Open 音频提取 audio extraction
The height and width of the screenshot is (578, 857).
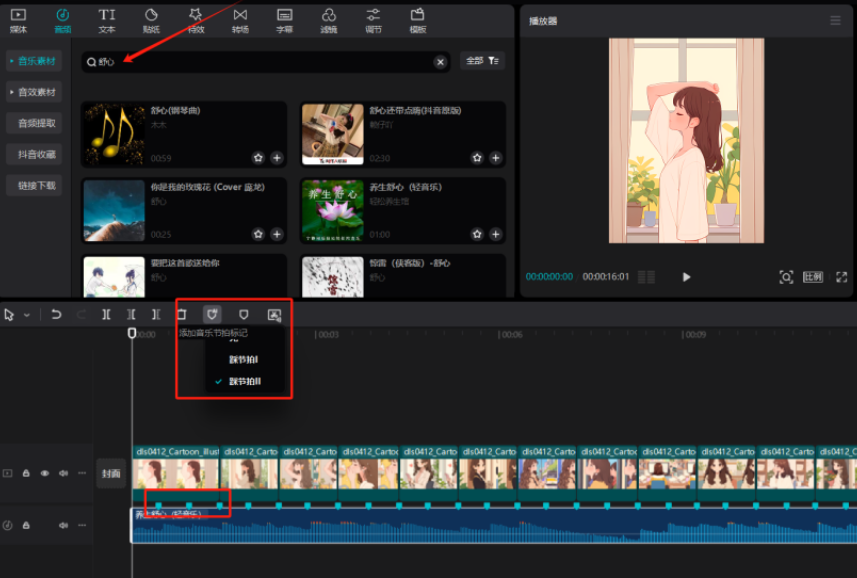point(34,123)
